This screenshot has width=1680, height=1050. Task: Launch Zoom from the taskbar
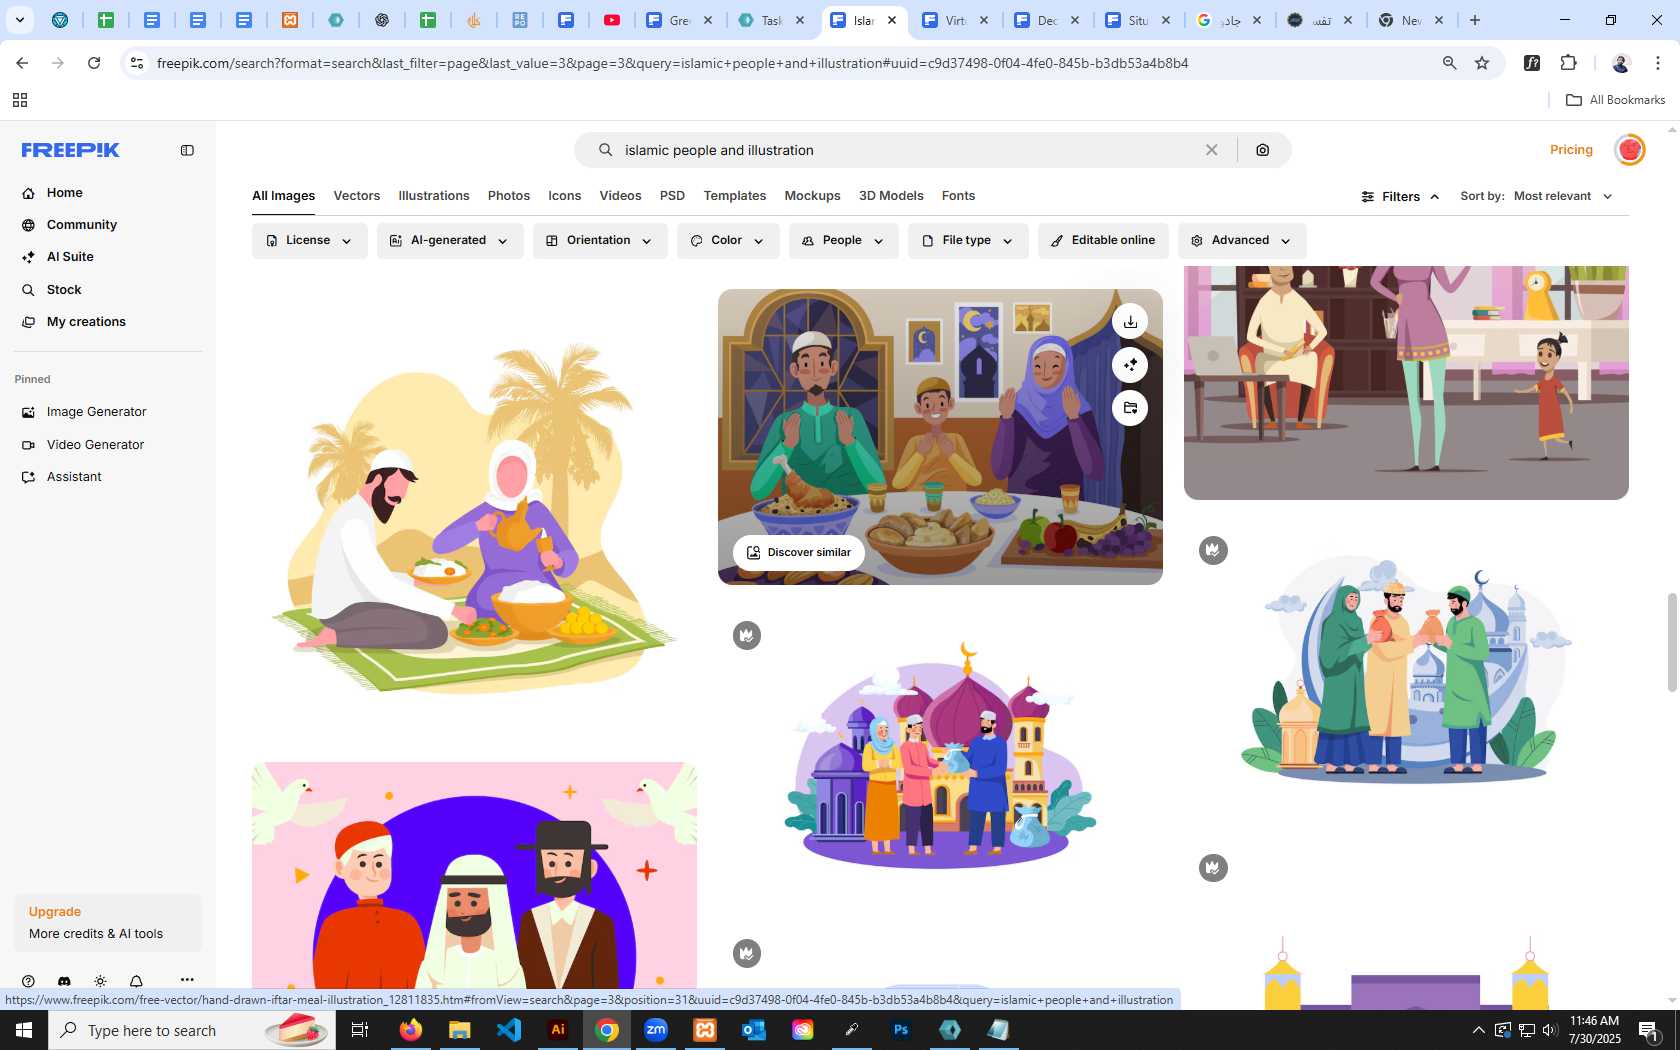[656, 1029]
